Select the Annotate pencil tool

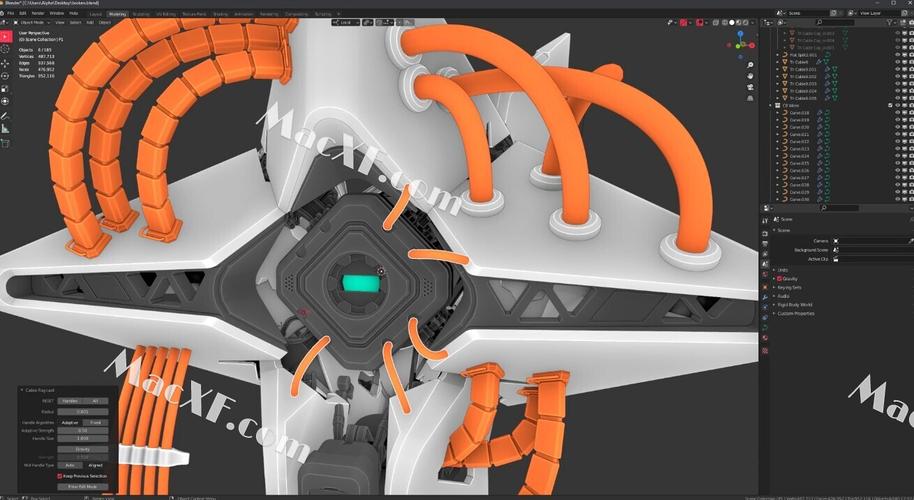(x=5, y=116)
